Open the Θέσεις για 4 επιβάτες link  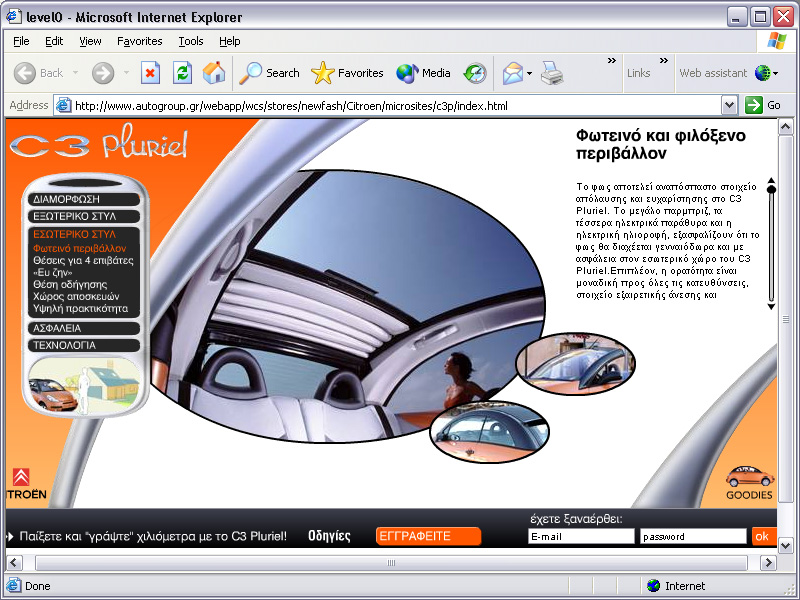pos(83,260)
